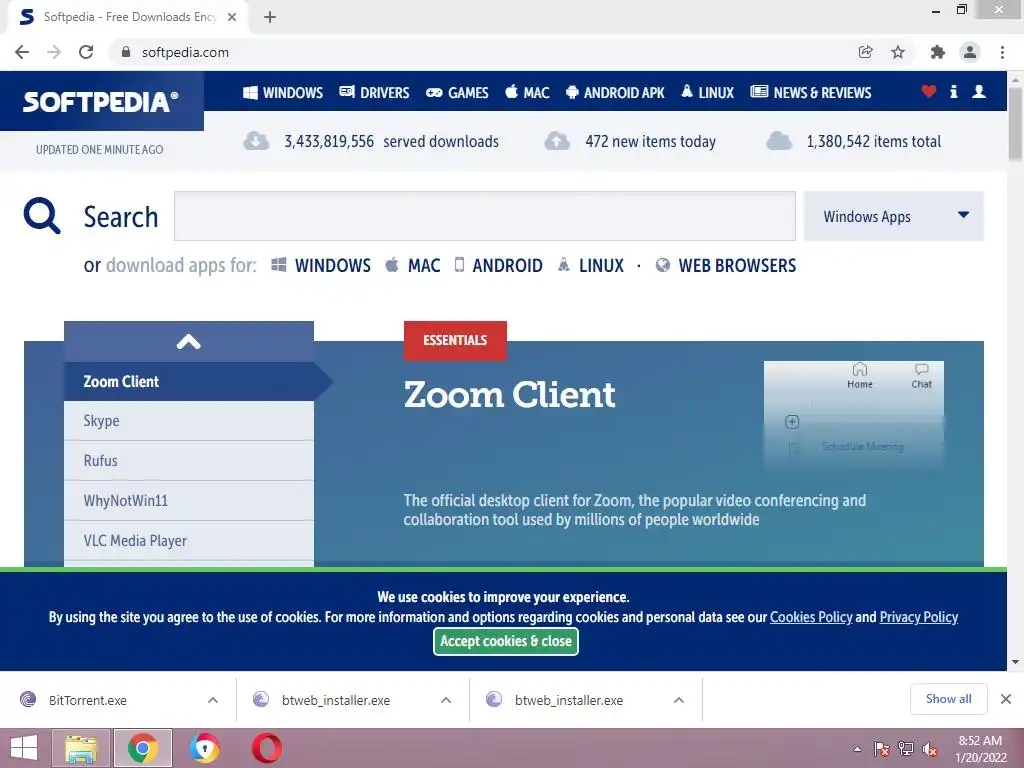
Task: Click the scrollbar down arrow
Action: click(x=1015, y=662)
